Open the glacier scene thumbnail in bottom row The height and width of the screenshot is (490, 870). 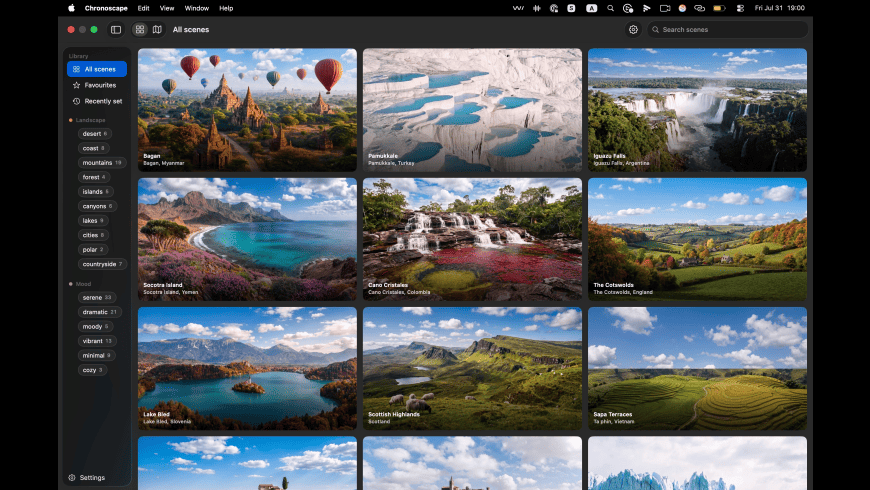point(697,463)
